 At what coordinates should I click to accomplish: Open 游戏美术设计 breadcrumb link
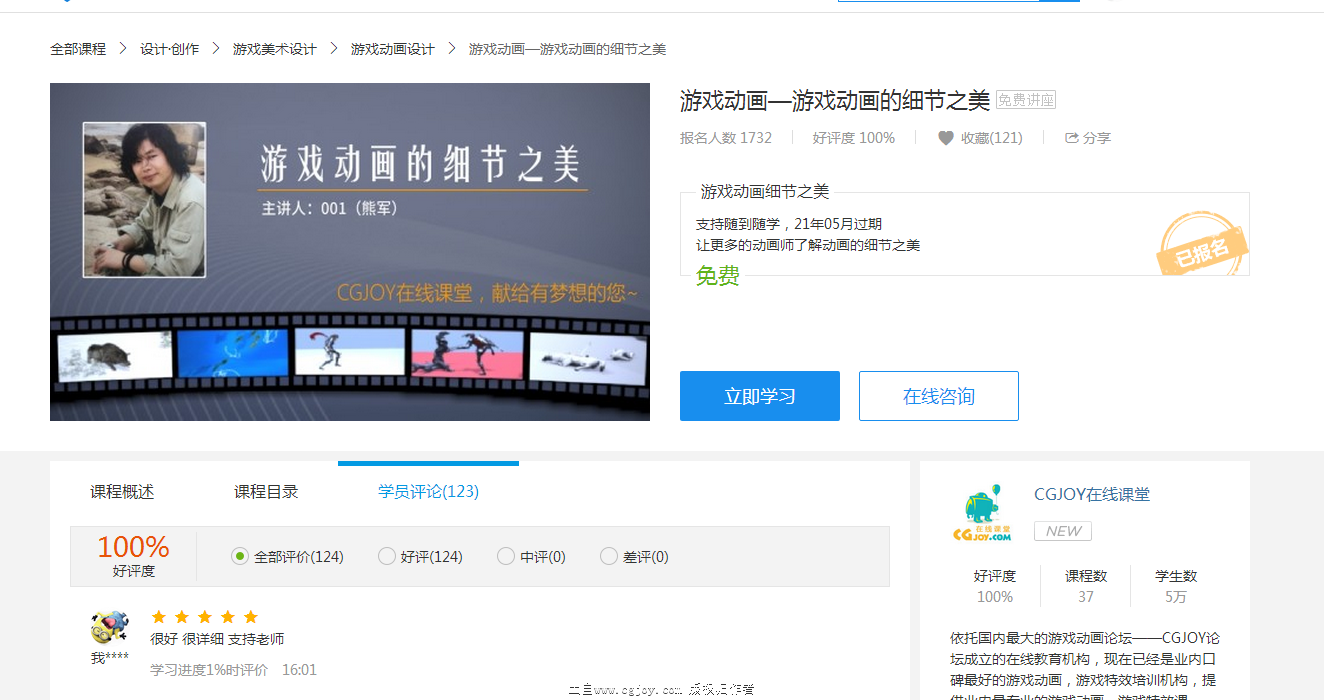pyautogui.click(x=274, y=49)
